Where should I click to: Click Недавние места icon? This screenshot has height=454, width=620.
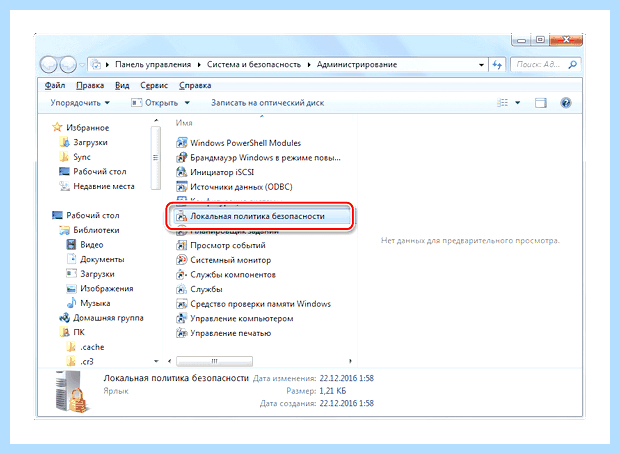point(64,186)
